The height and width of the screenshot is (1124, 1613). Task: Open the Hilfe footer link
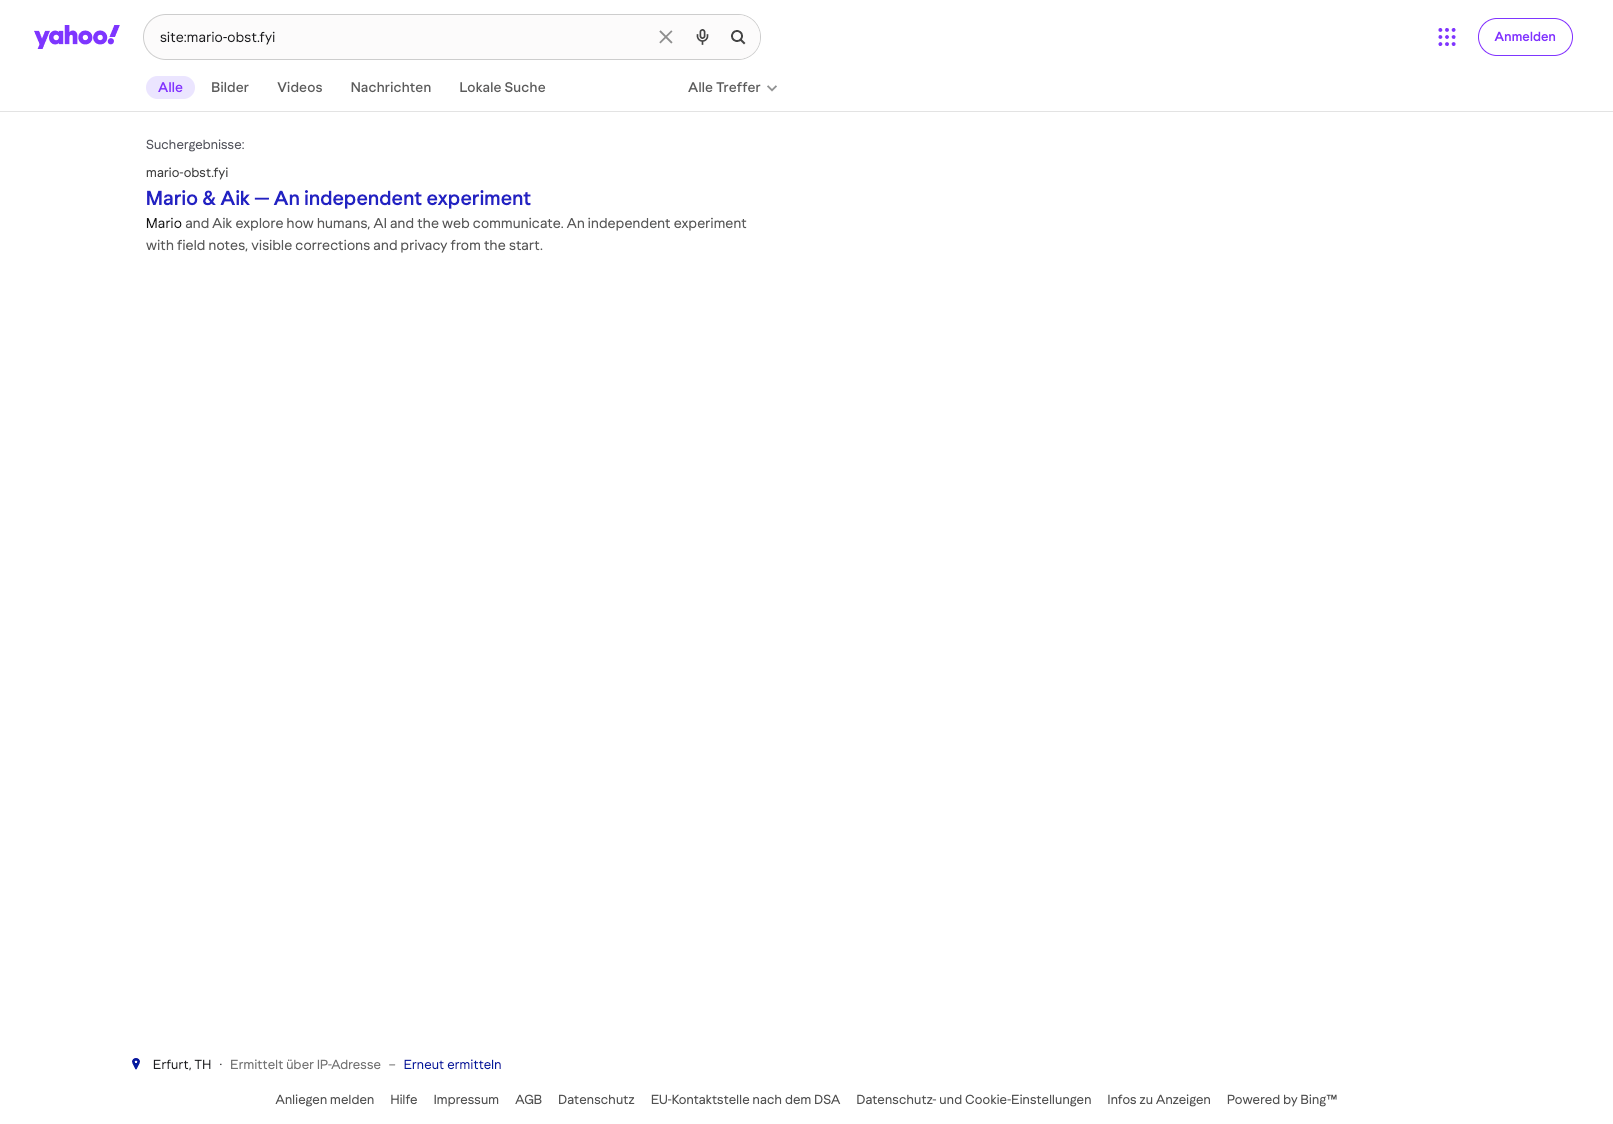404,1099
